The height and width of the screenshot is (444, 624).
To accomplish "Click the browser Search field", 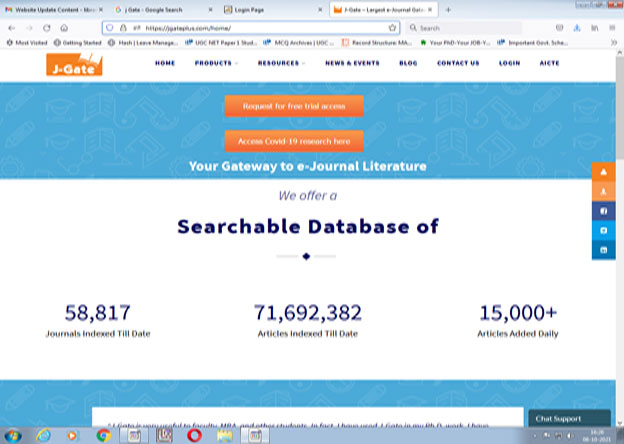I will pyautogui.click(x=464, y=28).
